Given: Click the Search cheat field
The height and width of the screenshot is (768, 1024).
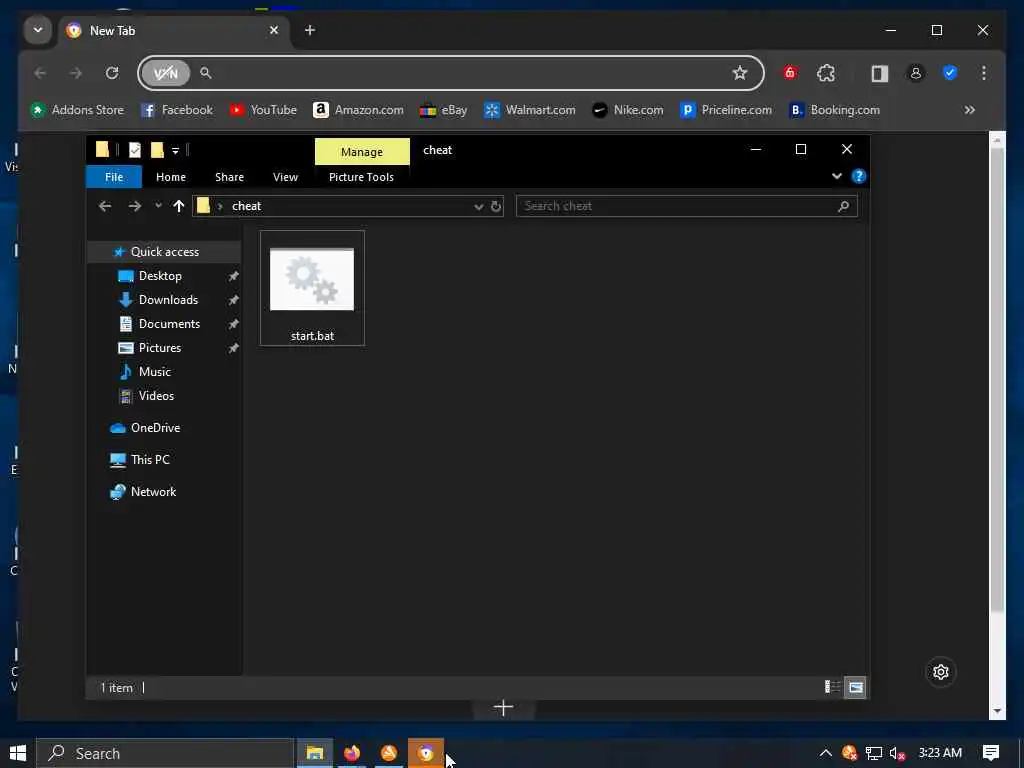Looking at the screenshot, I should pyautogui.click(x=686, y=206).
